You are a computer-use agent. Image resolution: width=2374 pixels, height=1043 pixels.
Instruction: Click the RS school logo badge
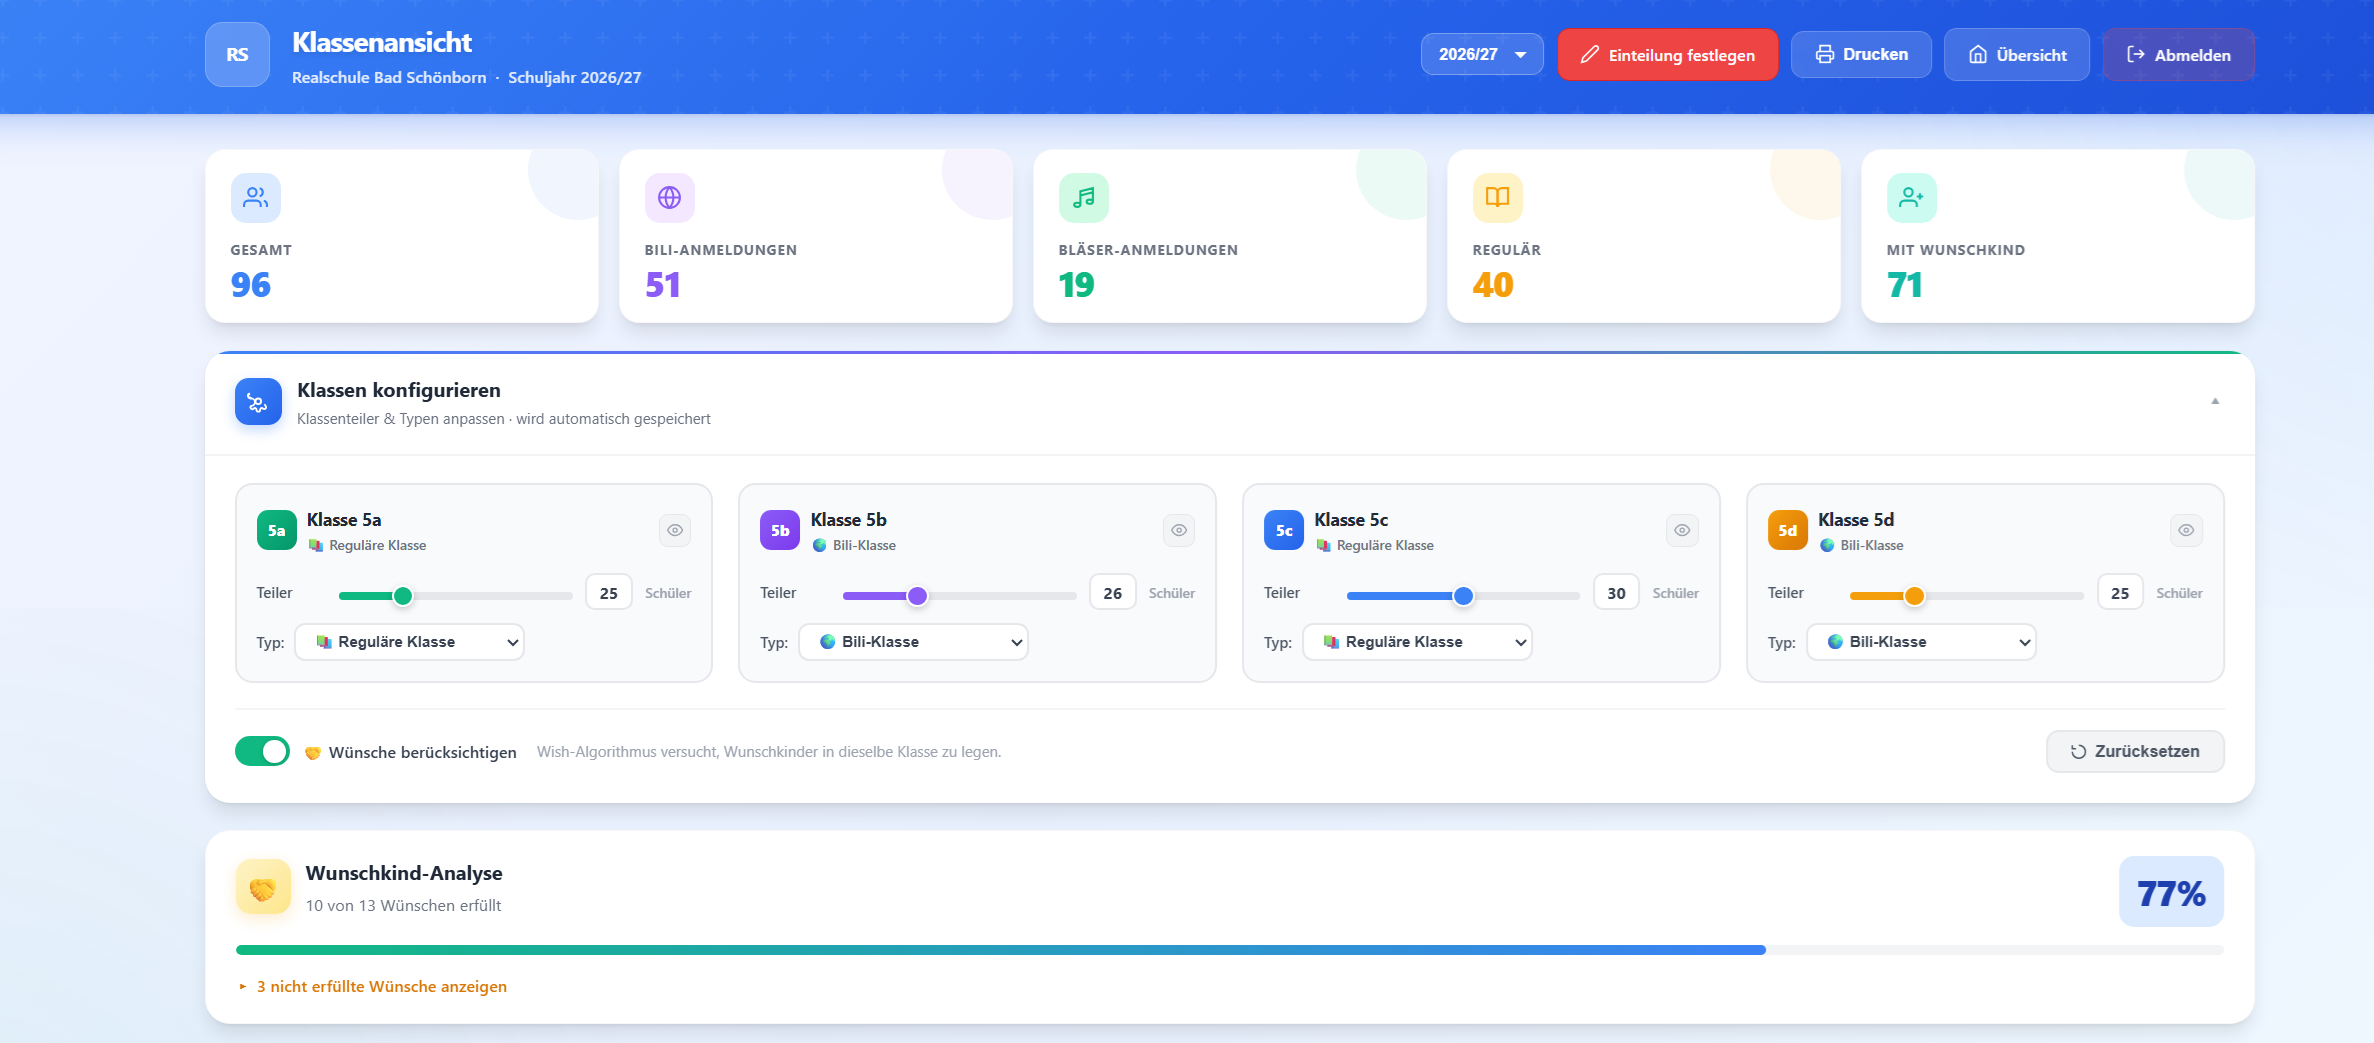pyautogui.click(x=237, y=55)
